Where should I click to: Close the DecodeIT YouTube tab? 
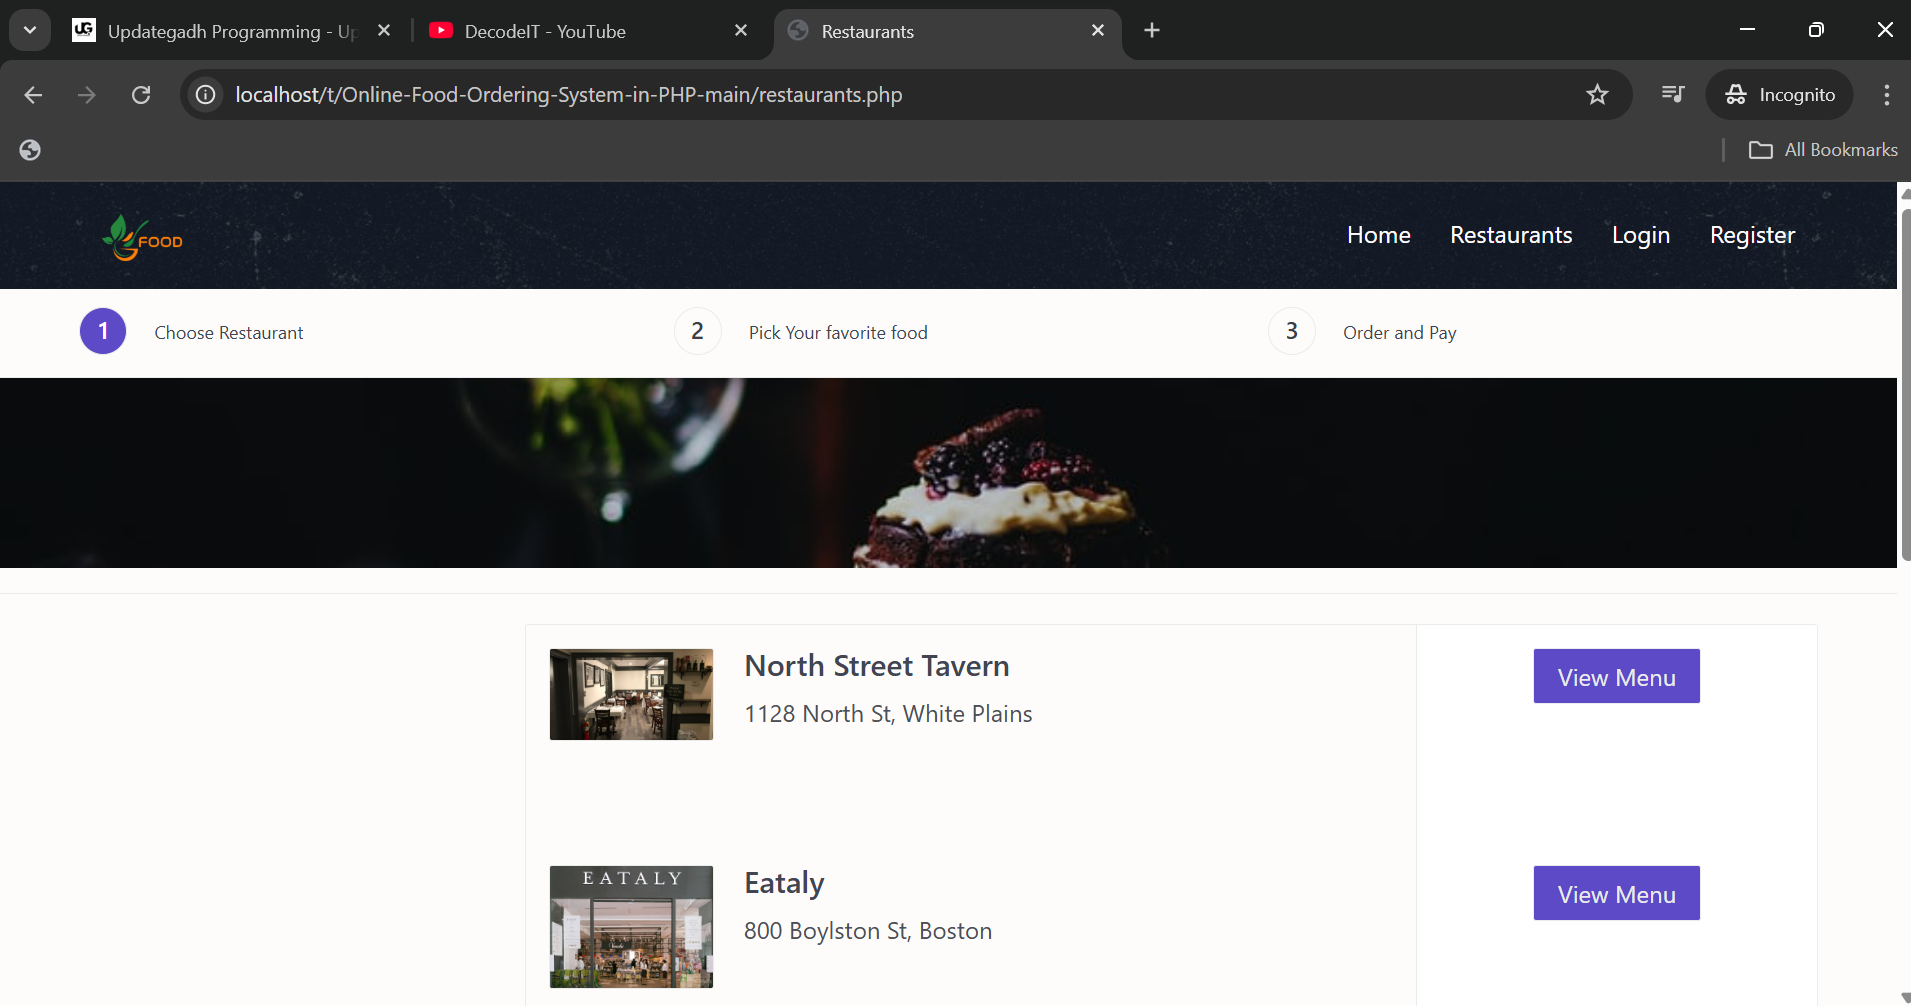pyautogui.click(x=741, y=31)
